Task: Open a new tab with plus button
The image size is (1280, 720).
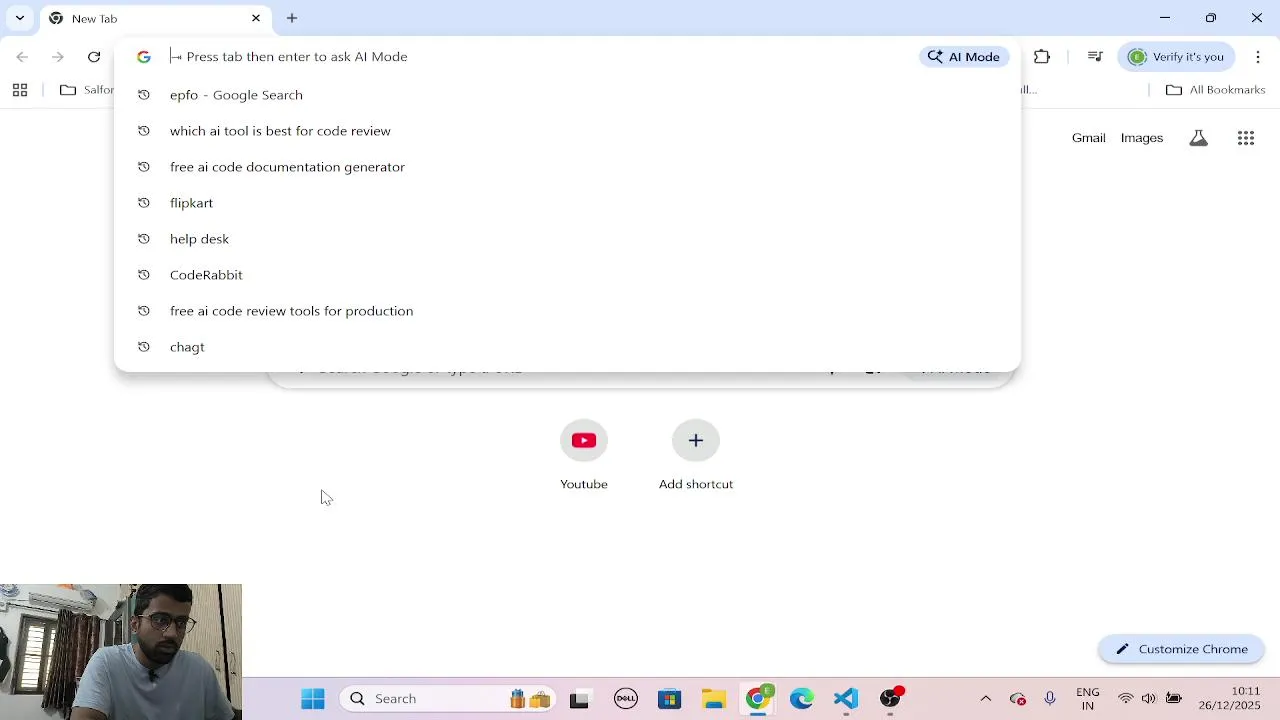Action: tap(292, 18)
